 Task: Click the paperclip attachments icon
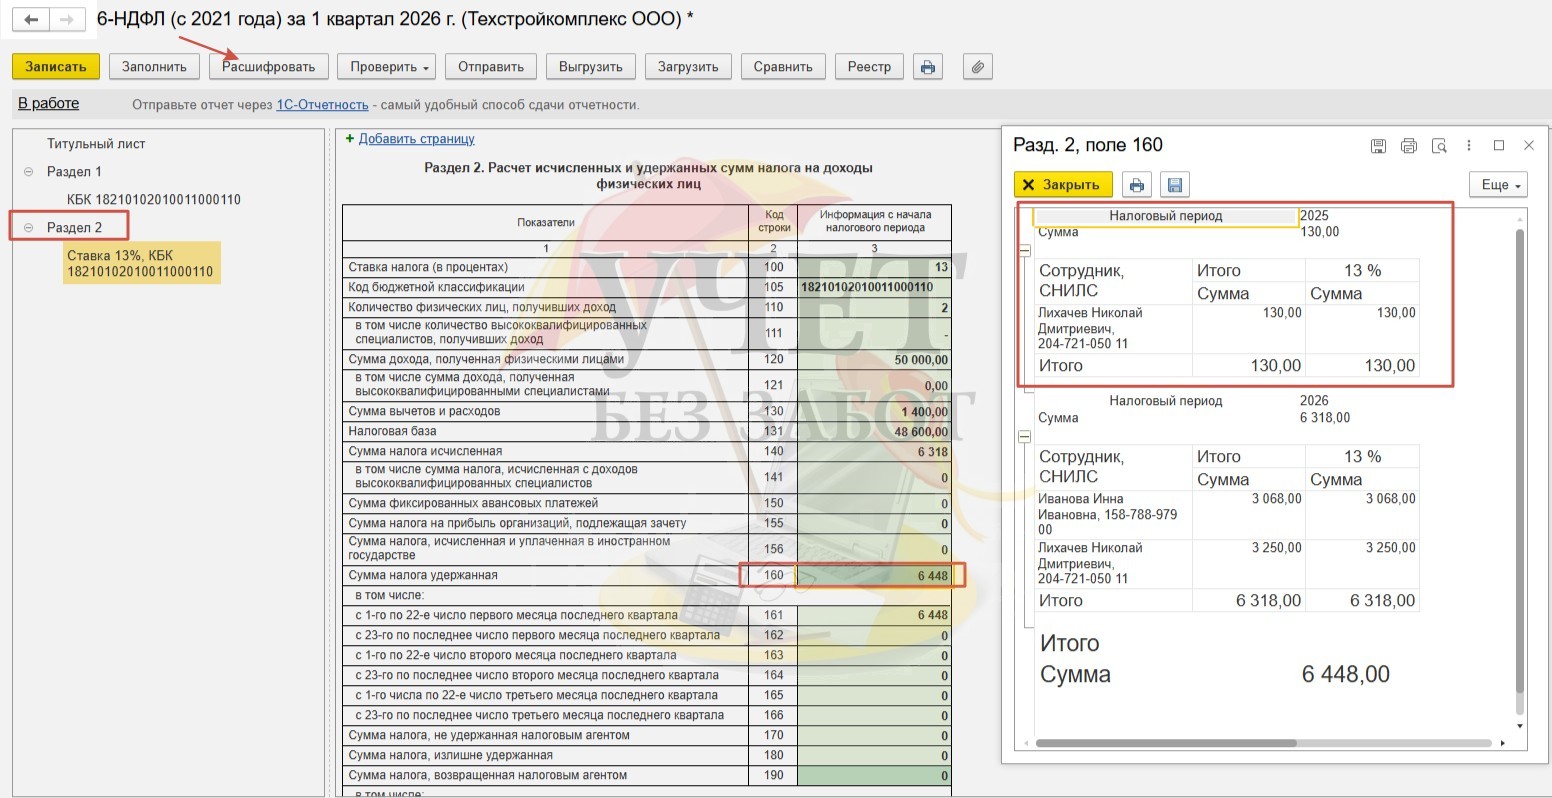977,67
